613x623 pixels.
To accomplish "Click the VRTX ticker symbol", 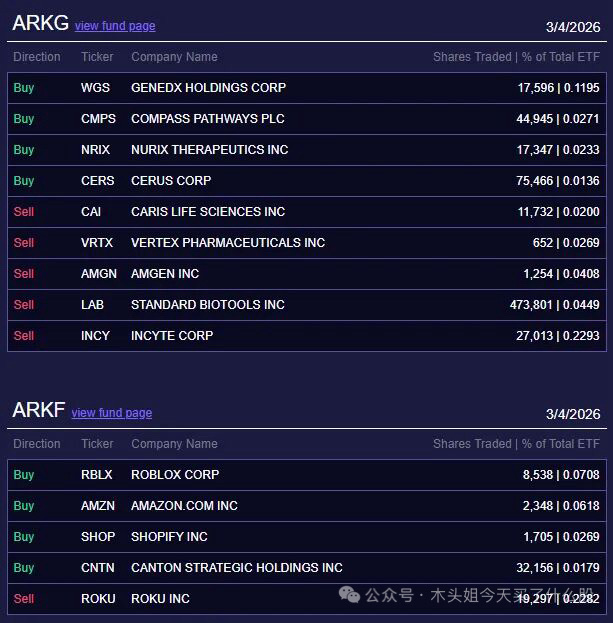I will tap(97, 243).
